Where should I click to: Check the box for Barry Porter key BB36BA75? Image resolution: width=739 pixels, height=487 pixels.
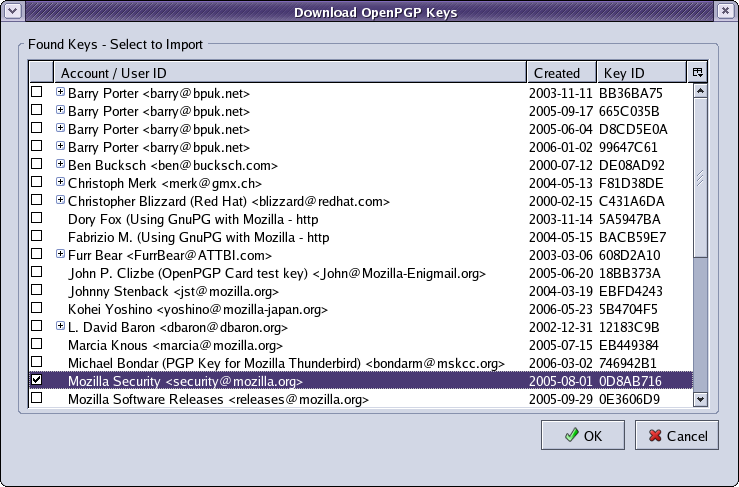[x=36, y=91]
